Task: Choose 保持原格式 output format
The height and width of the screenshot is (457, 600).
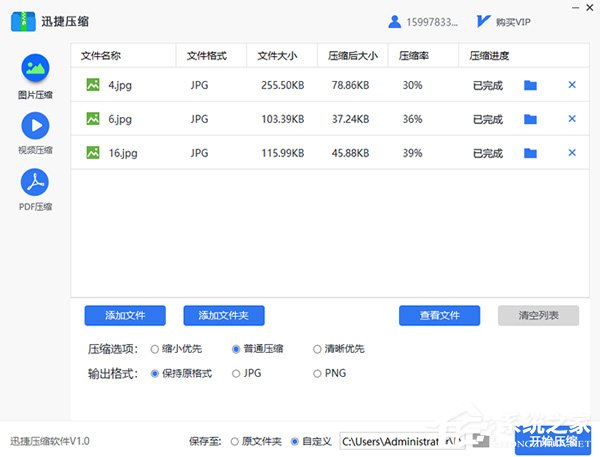Action: (155, 374)
